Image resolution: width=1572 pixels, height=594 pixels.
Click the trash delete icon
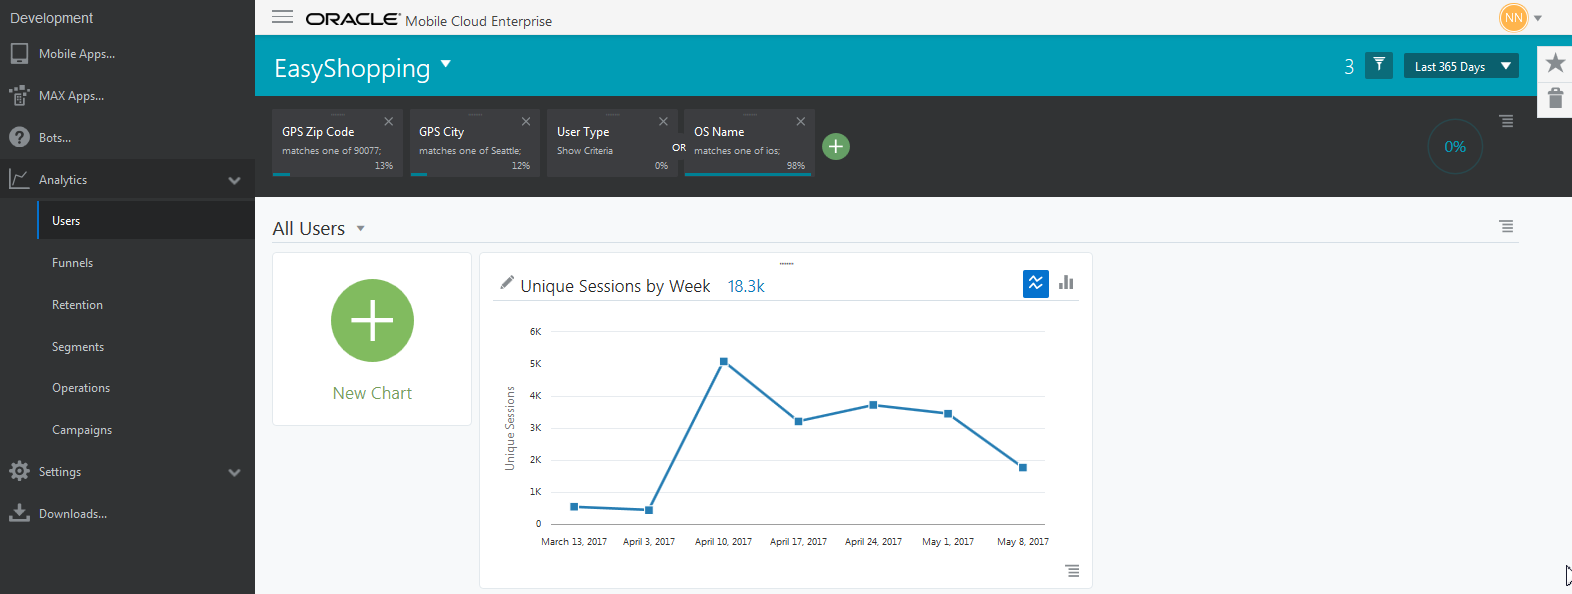1555,98
